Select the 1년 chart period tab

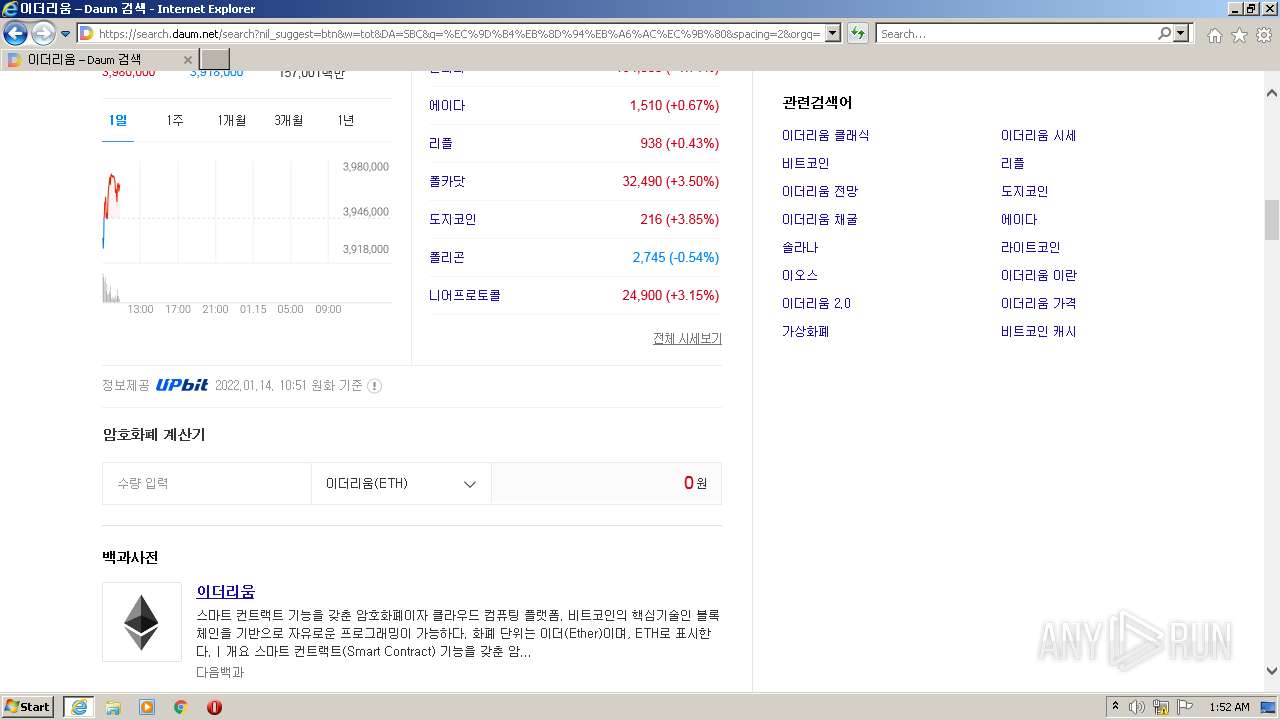tap(346, 120)
